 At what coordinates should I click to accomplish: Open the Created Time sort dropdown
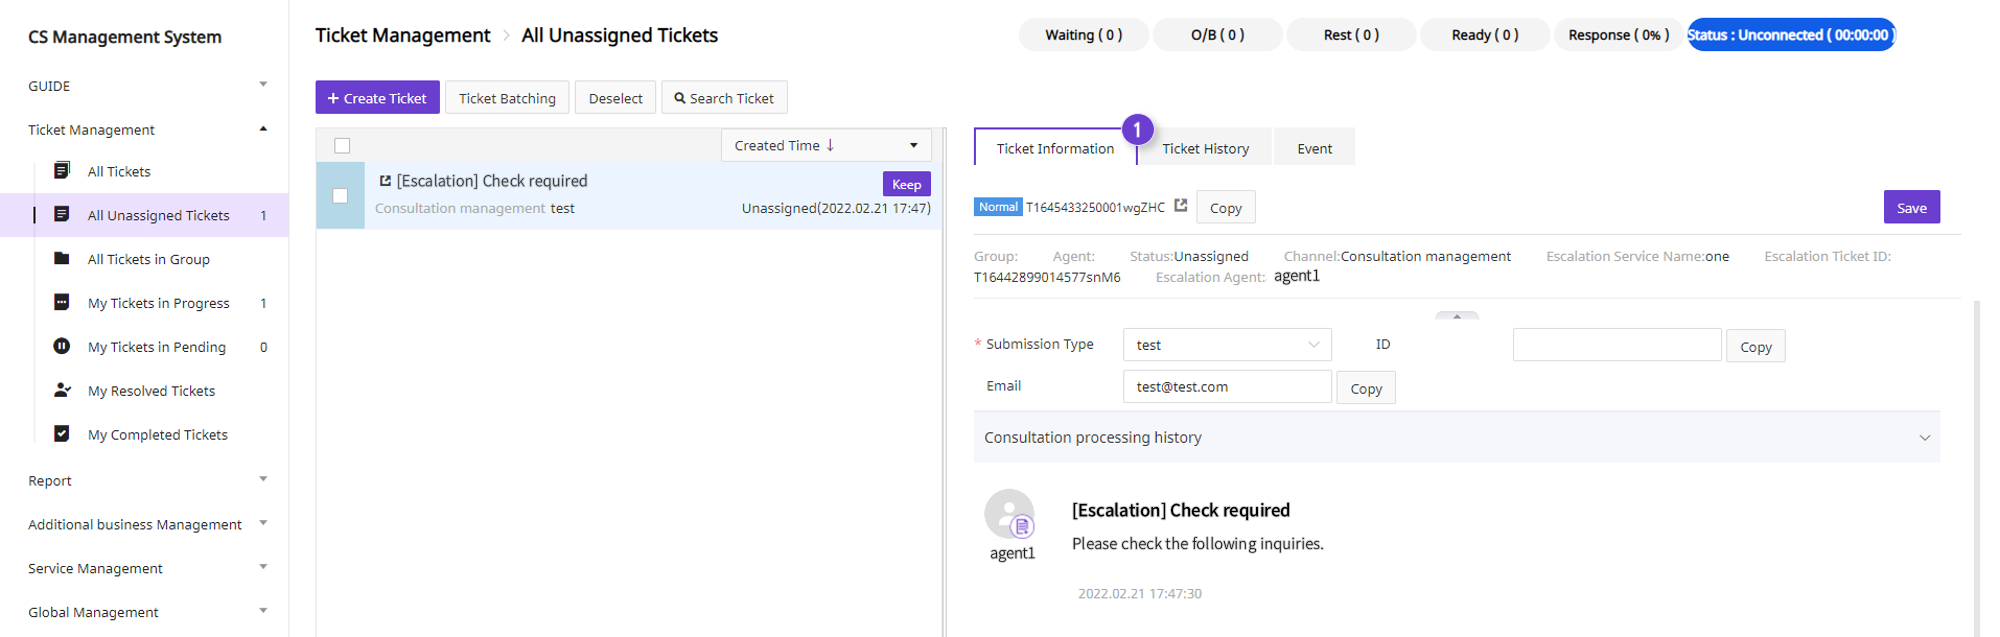click(826, 145)
